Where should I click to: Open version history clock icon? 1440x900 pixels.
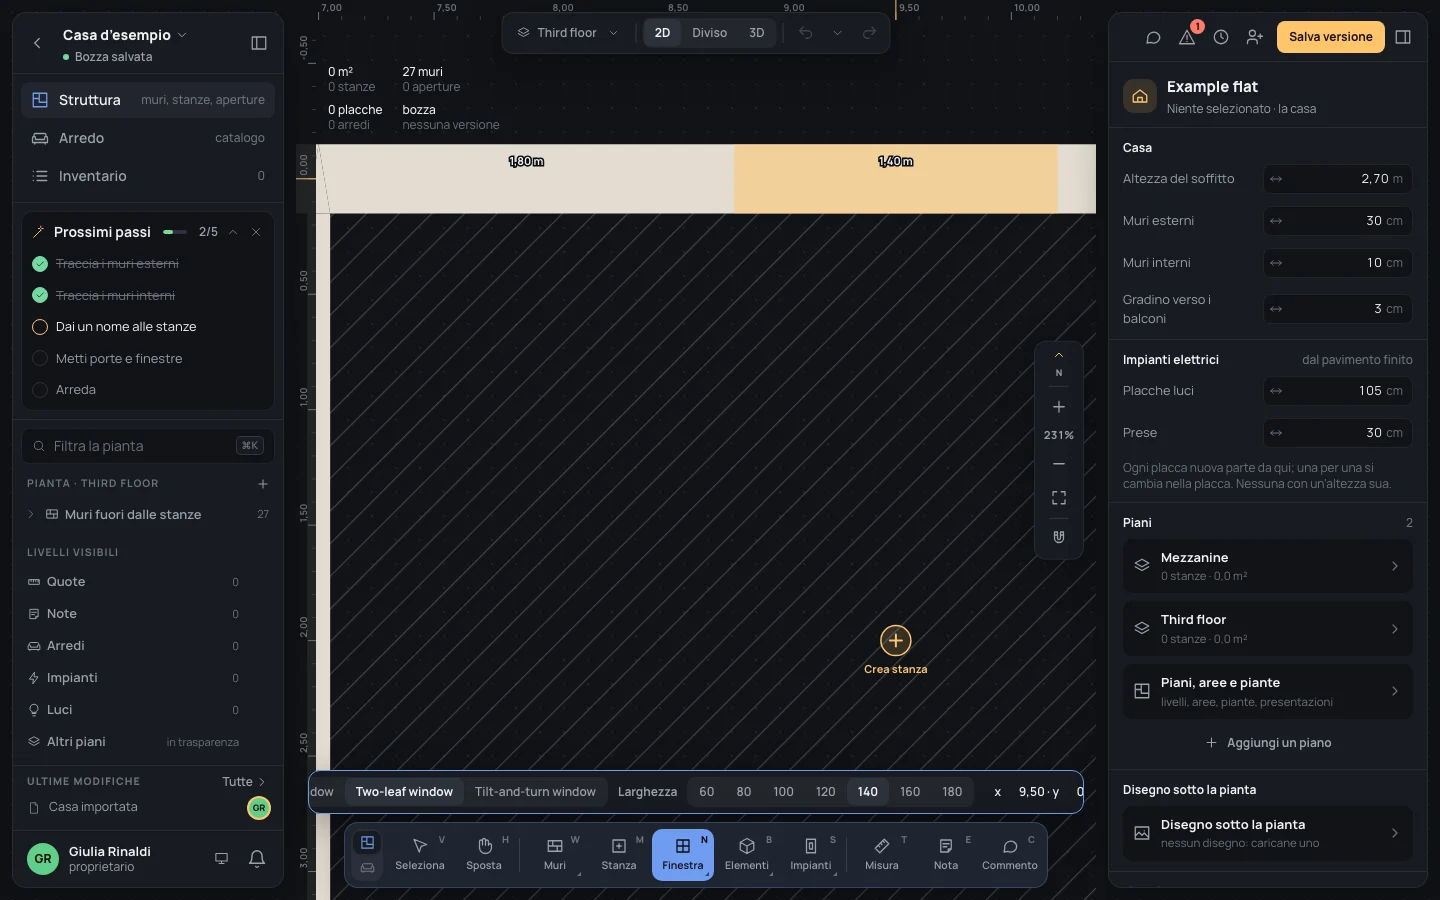tap(1221, 37)
